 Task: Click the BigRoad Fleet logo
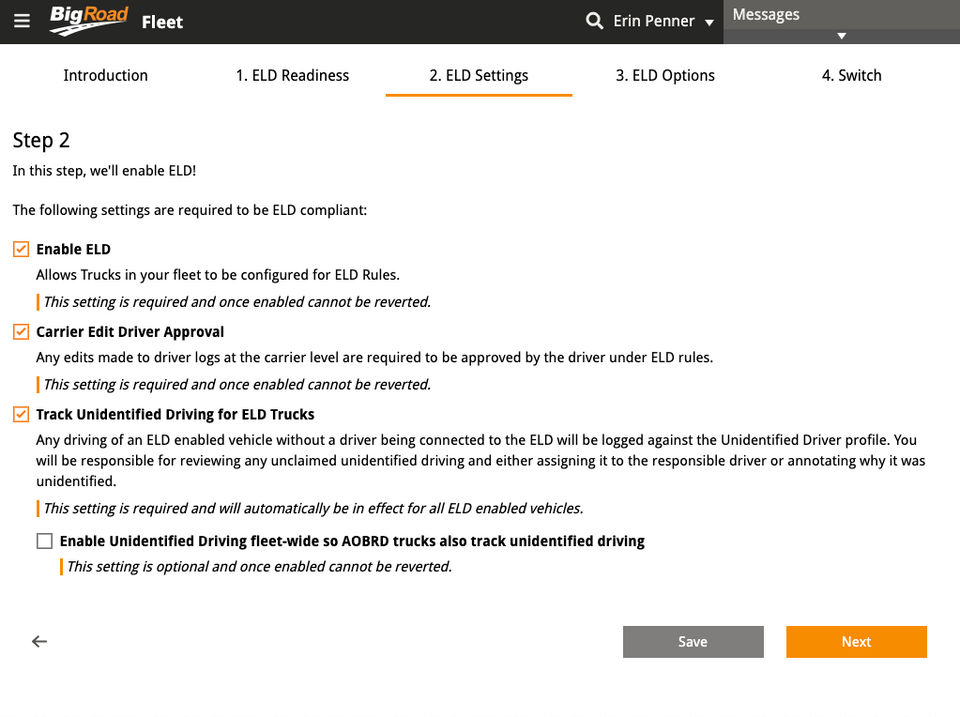point(116,21)
